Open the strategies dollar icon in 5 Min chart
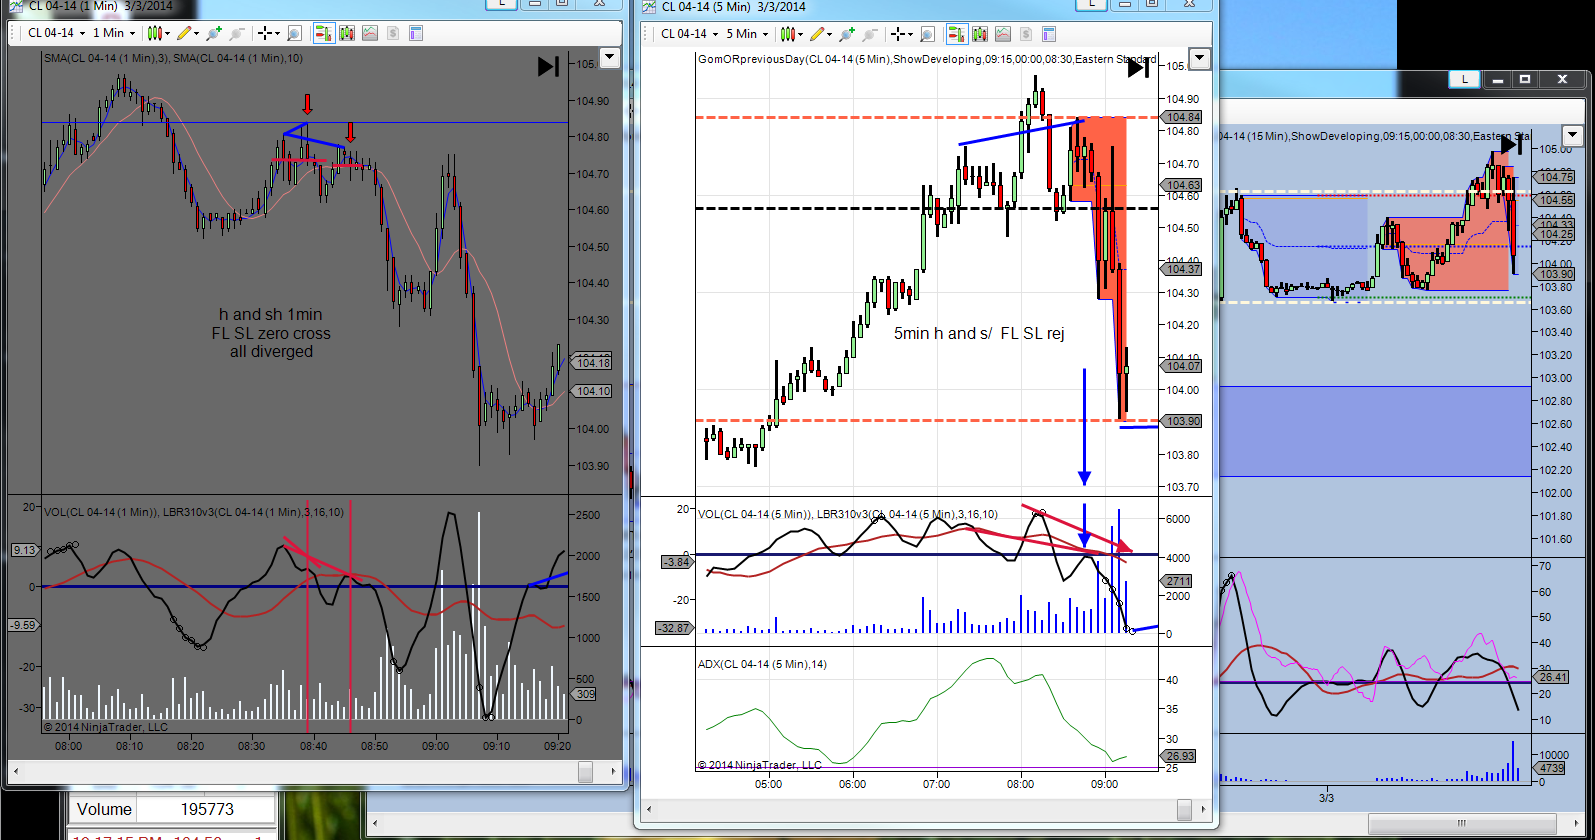 [x=1026, y=34]
